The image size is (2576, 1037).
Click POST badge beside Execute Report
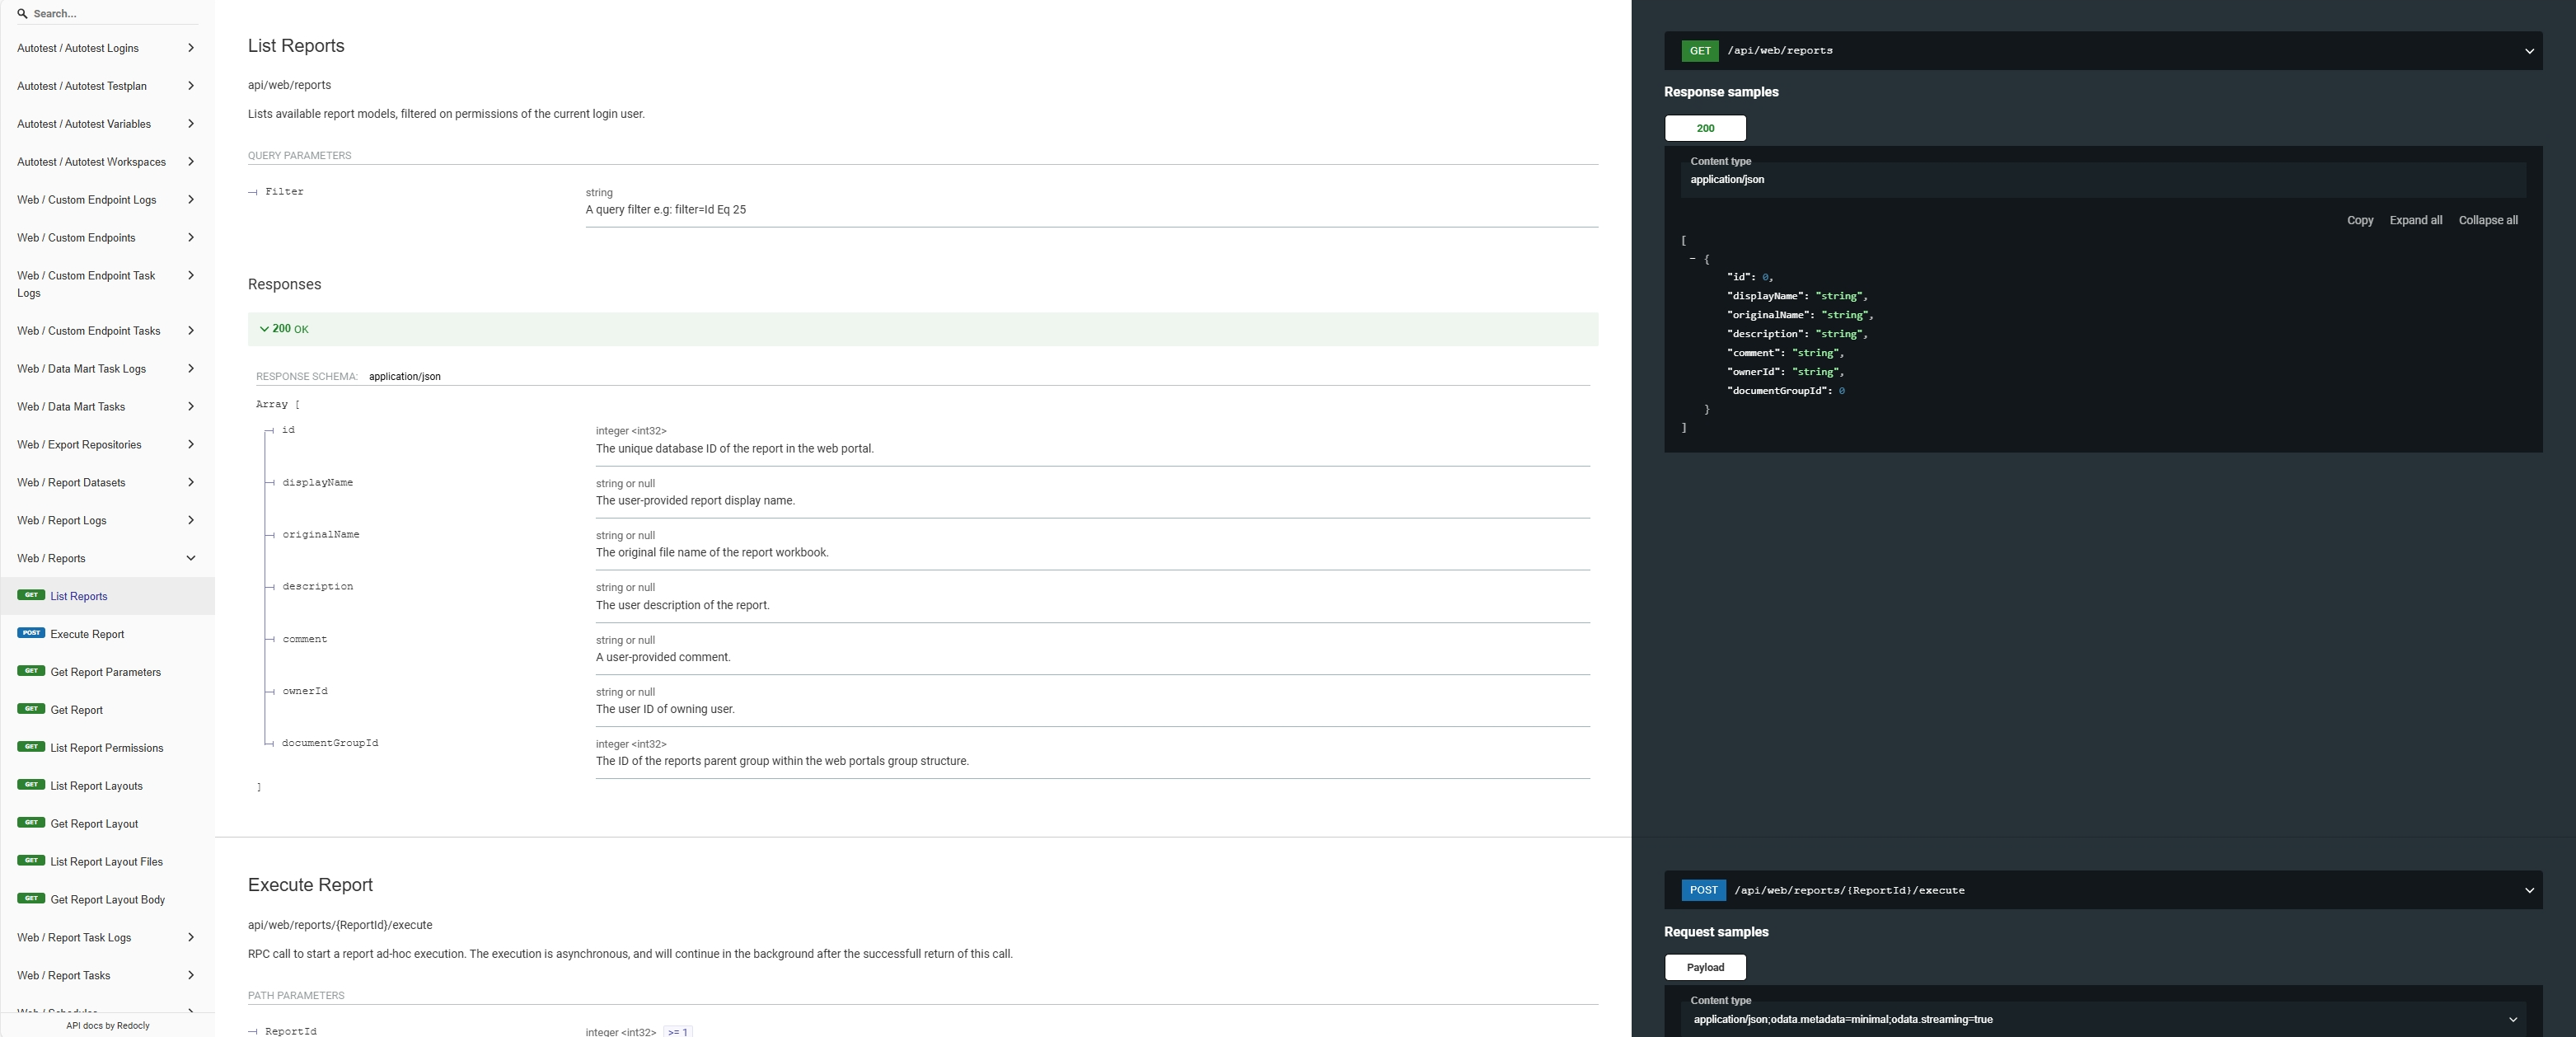31,633
